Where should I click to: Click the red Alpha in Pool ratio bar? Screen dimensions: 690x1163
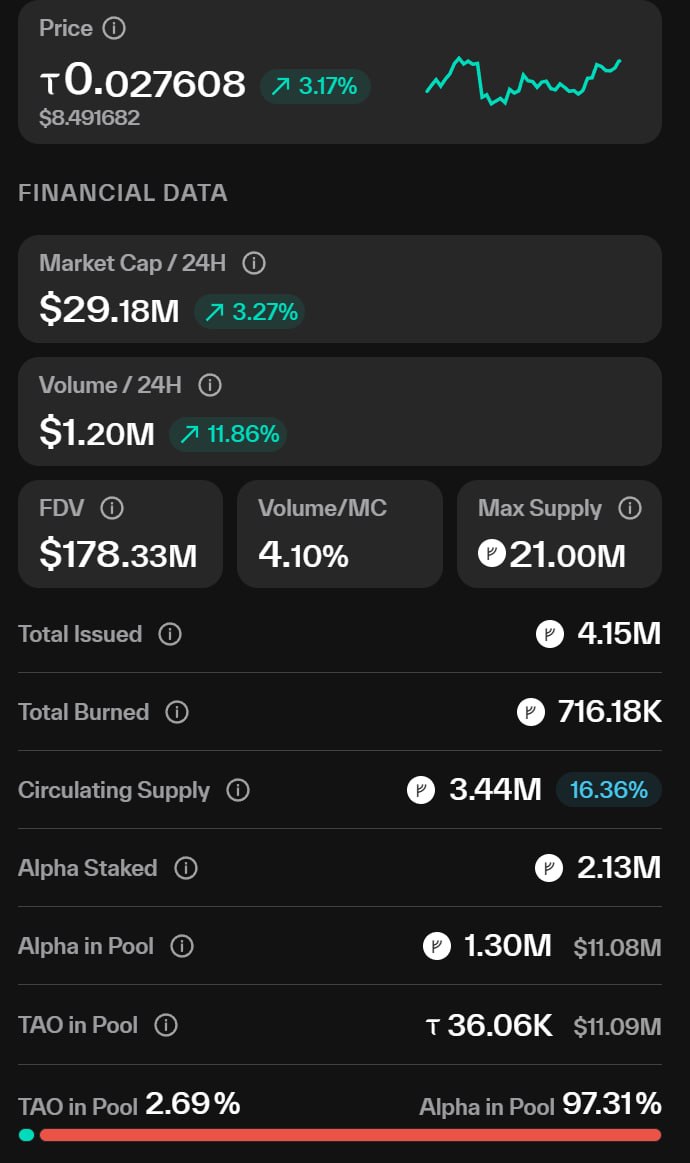pyautogui.click(x=350, y=1135)
